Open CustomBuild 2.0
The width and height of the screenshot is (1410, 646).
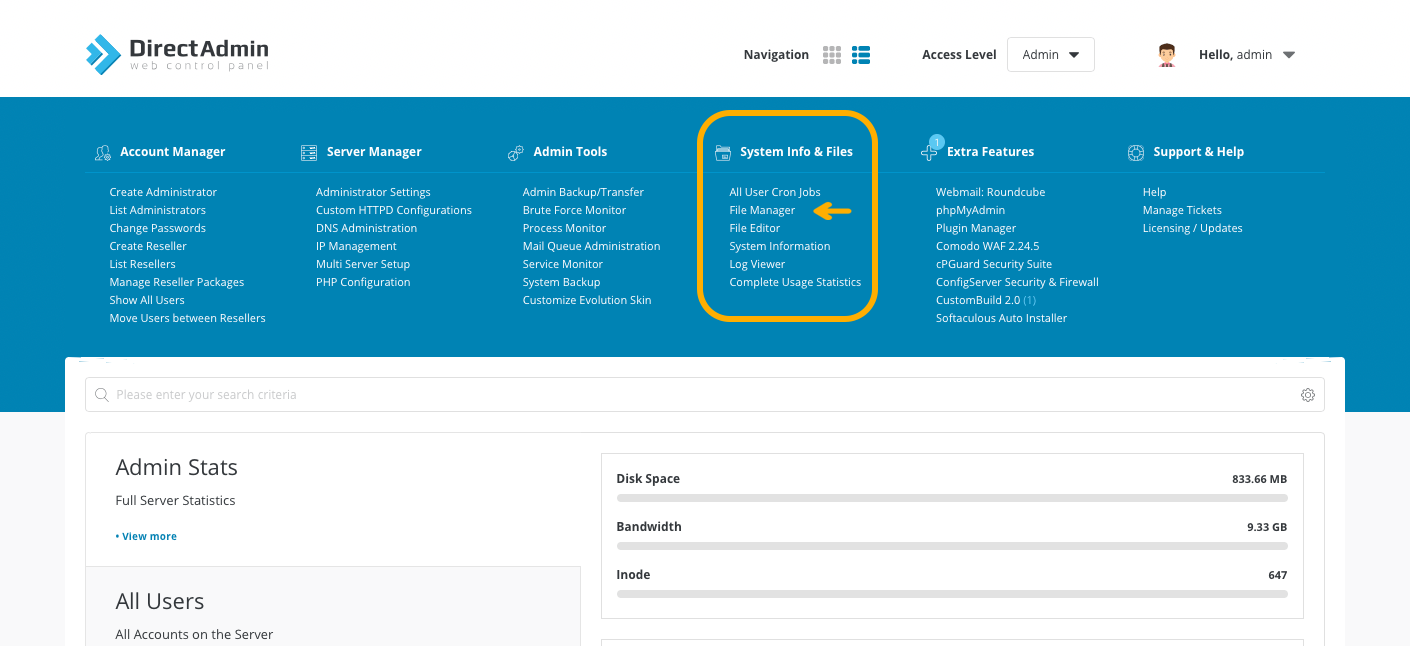point(986,300)
